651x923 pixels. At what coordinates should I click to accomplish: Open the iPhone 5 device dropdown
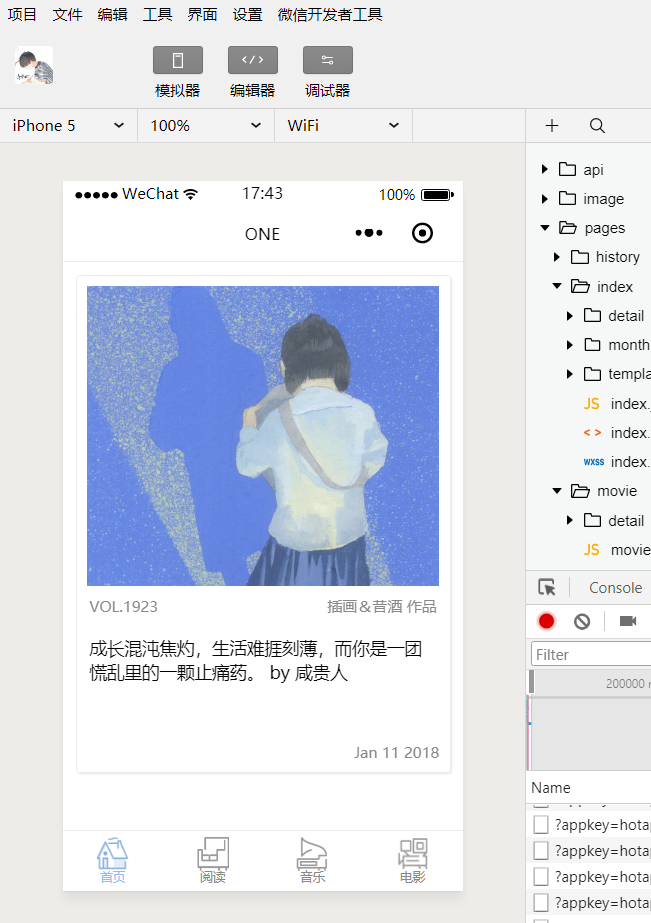point(68,125)
